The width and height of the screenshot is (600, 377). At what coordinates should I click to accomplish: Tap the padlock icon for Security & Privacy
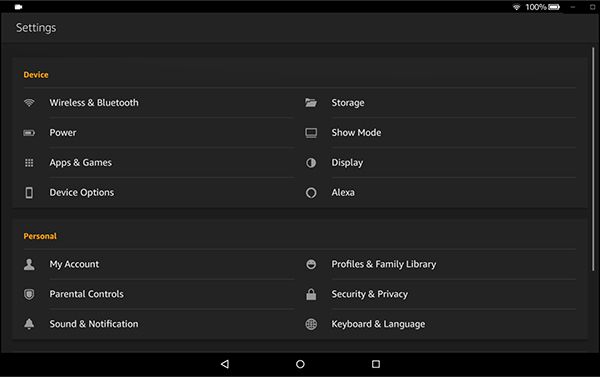coord(311,294)
